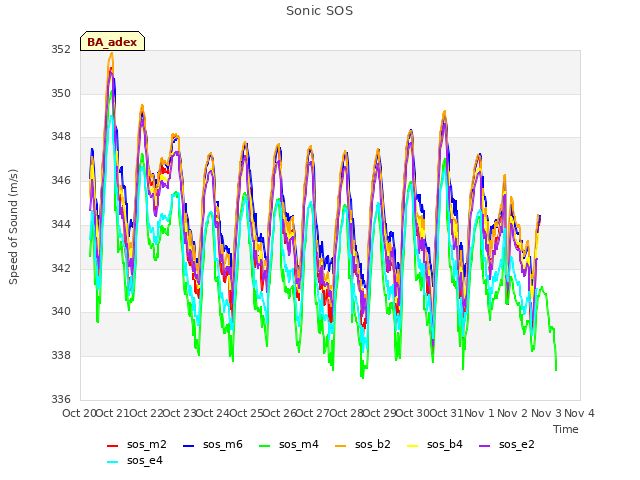Click the 344 y-axis tick label
This screenshot has width=640, height=480.
(61, 224)
